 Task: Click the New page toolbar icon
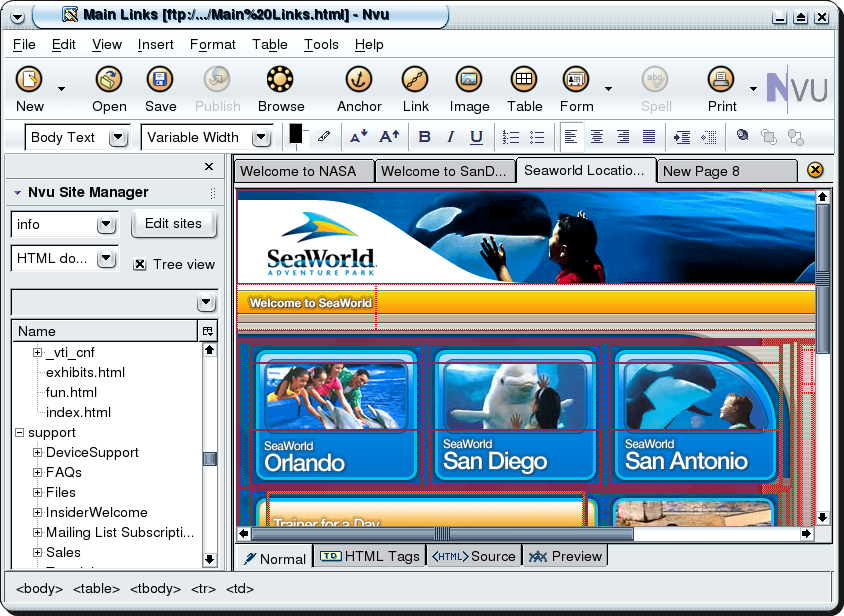click(29, 80)
